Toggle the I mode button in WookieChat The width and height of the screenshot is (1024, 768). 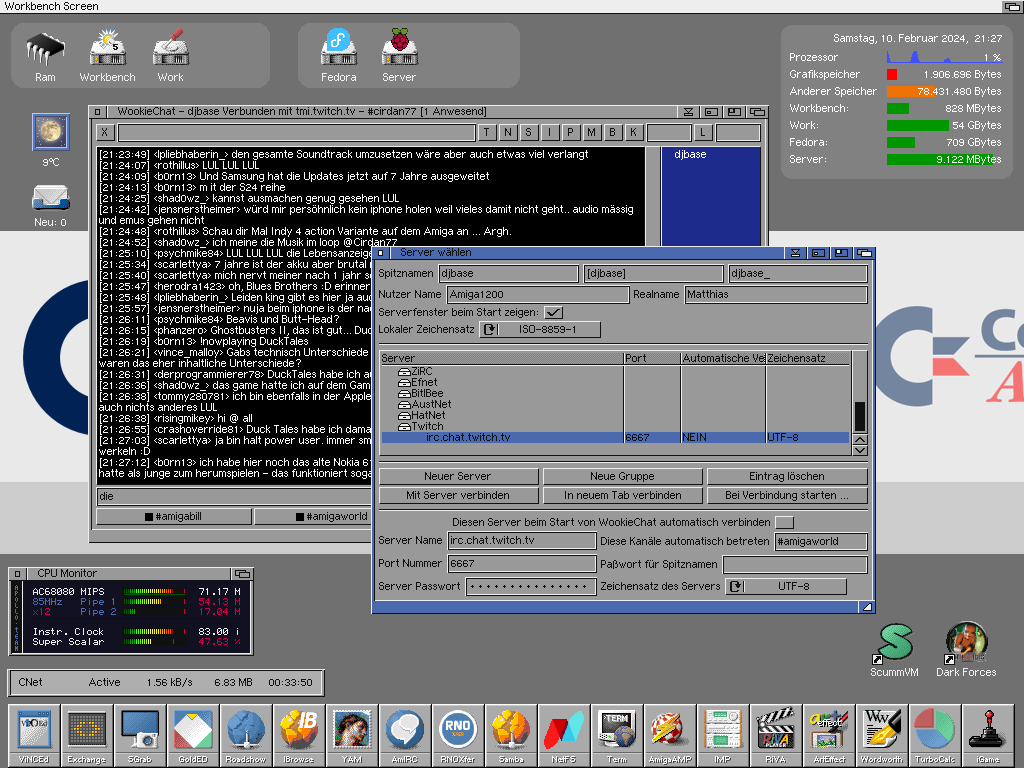(549, 133)
